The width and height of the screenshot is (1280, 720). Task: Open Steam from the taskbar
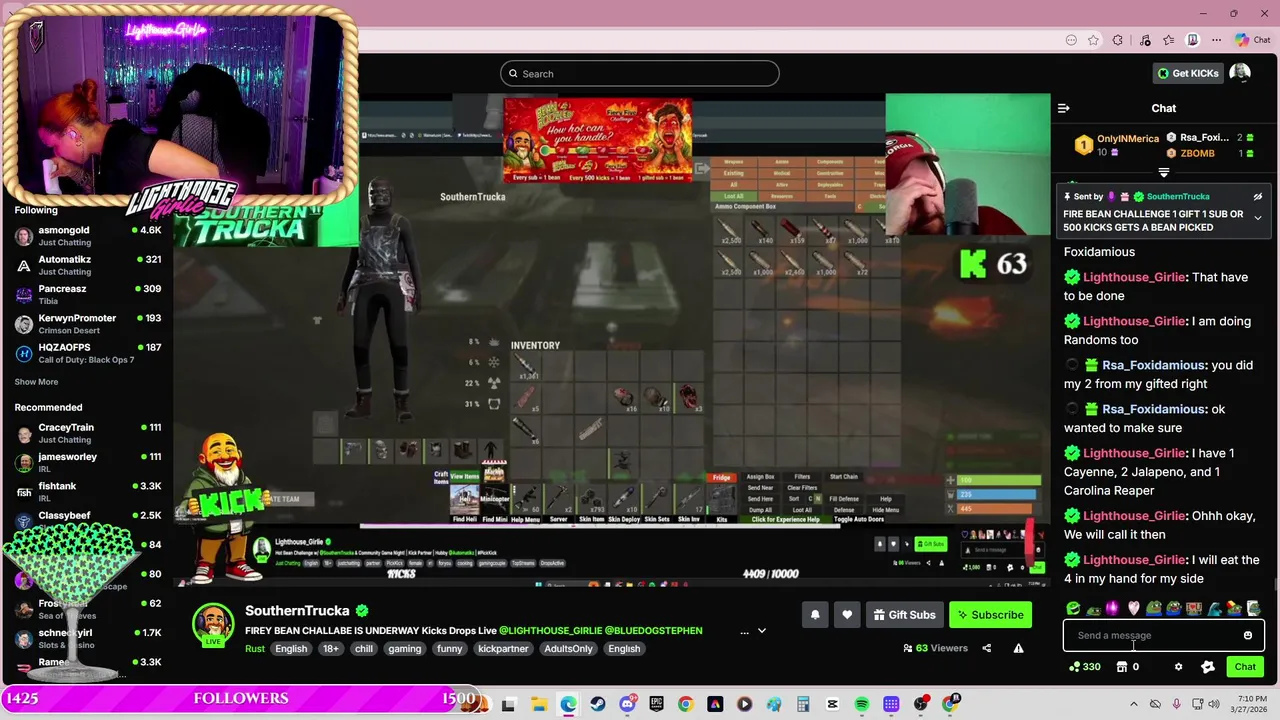[597, 704]
